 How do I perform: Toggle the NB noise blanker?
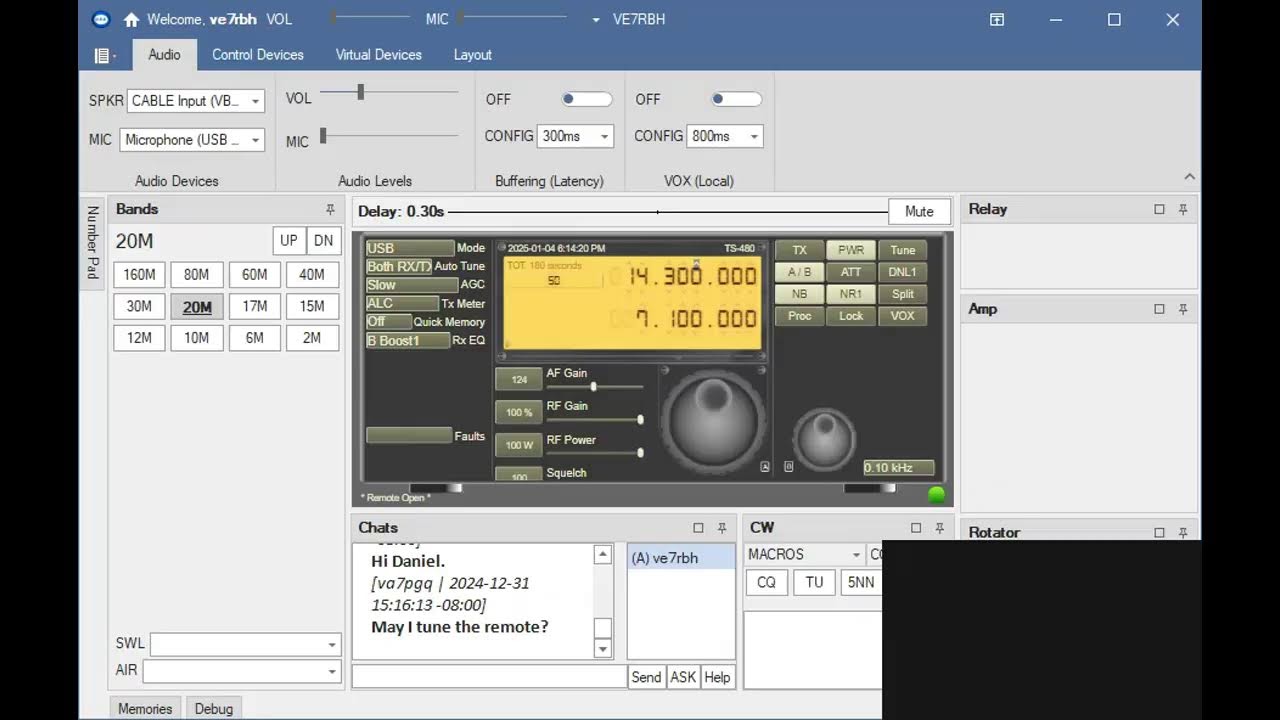click(x=799, y=294)
